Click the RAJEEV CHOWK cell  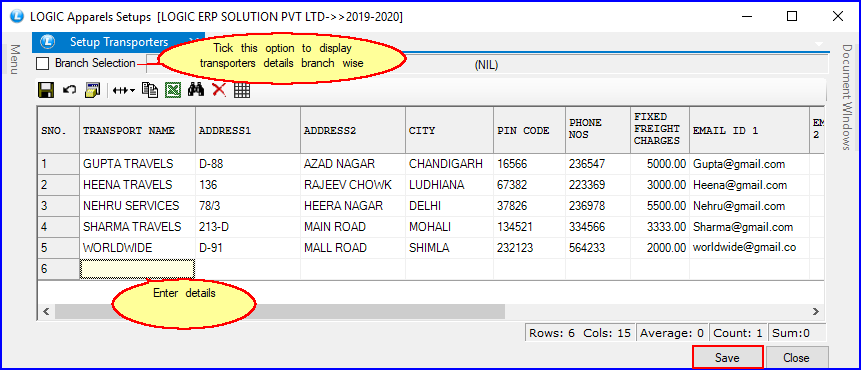coord(353,185)
